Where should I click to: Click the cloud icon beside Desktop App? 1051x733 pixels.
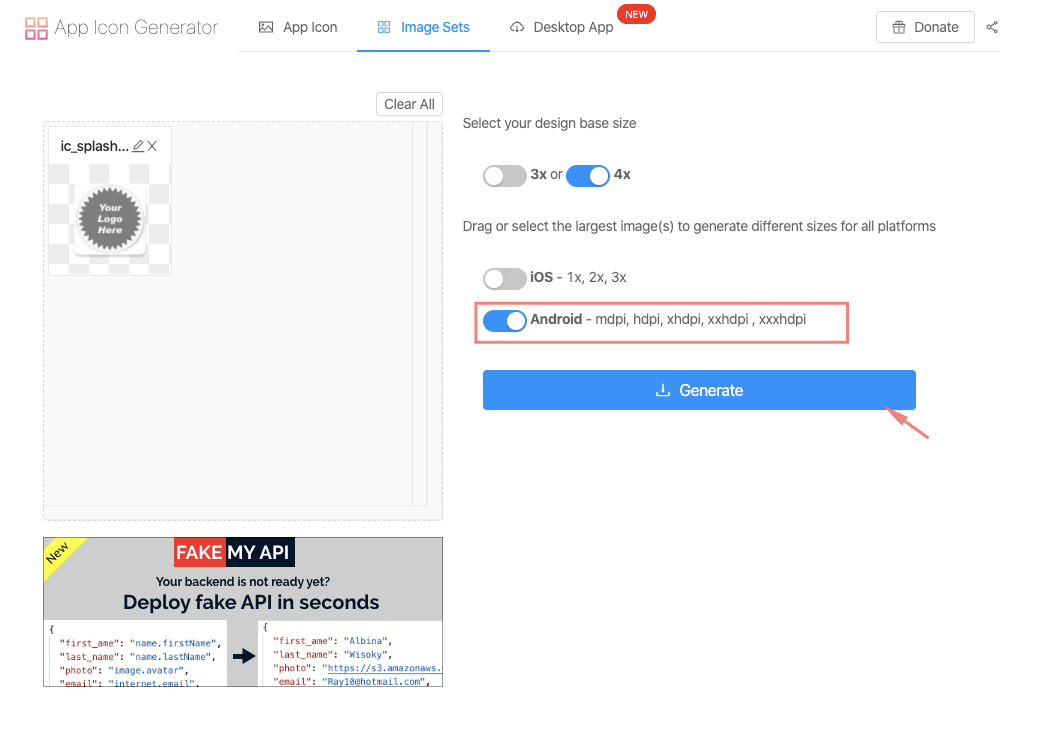517,27
